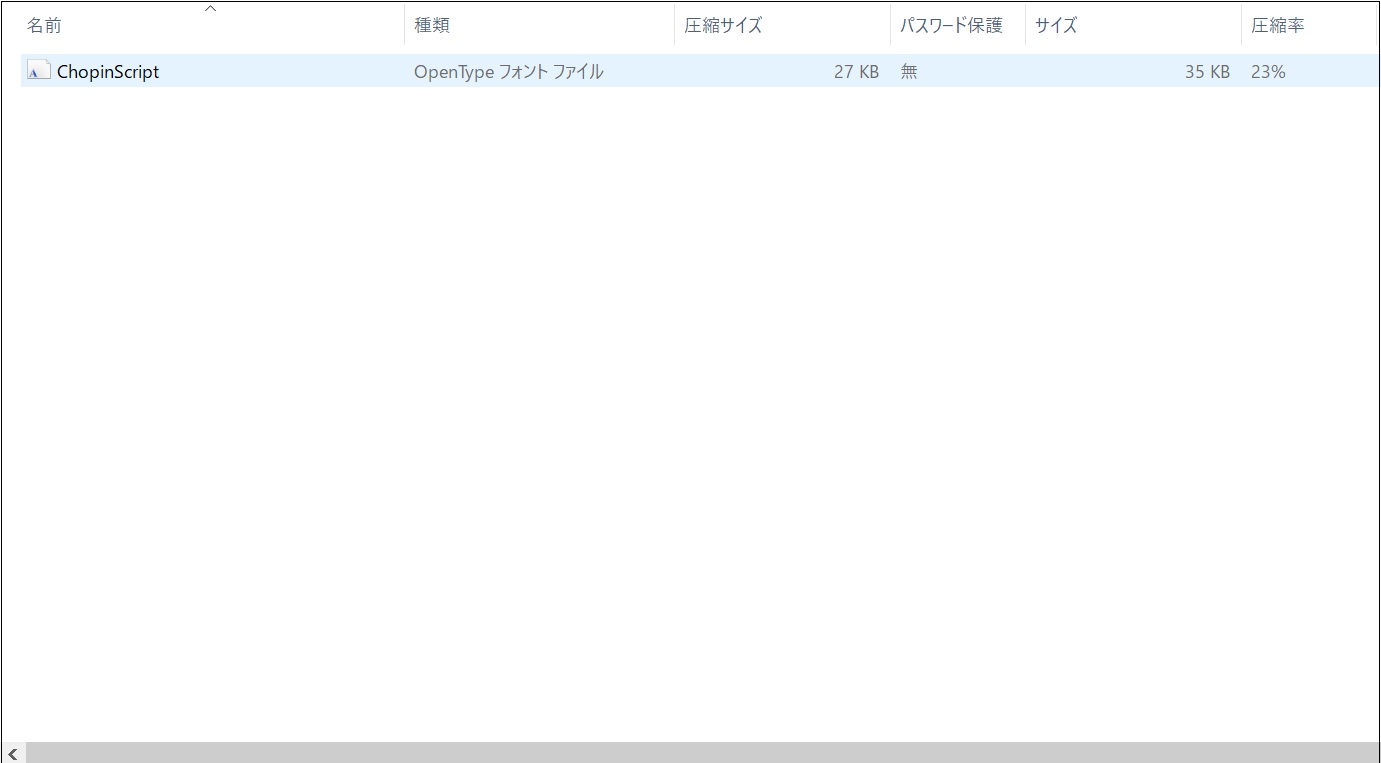The image size is (1381, 763).
Task: Click the horizontal scrollbar left arrow
Action: pyautogui.click(x=13, y=753)
